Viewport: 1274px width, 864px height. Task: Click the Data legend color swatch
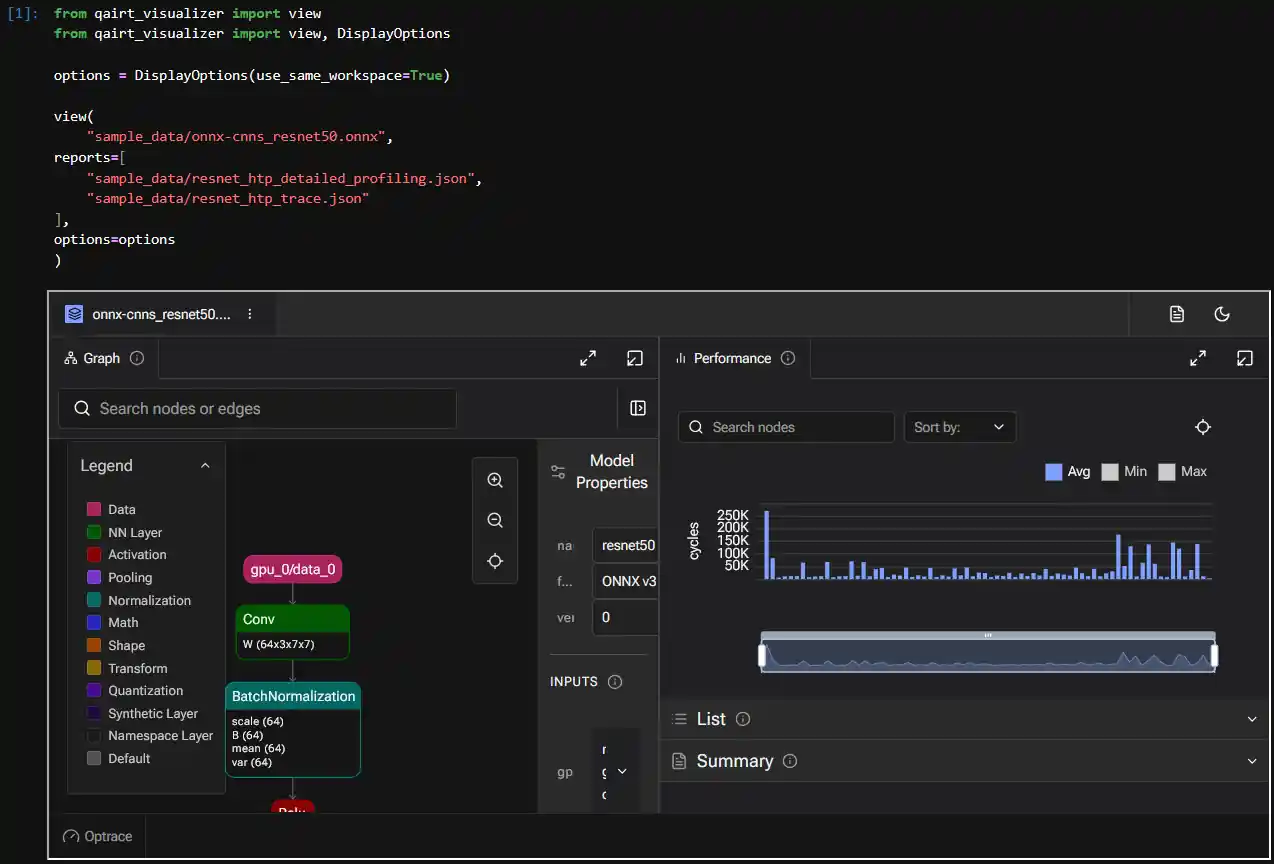click(x=94, y=510)
